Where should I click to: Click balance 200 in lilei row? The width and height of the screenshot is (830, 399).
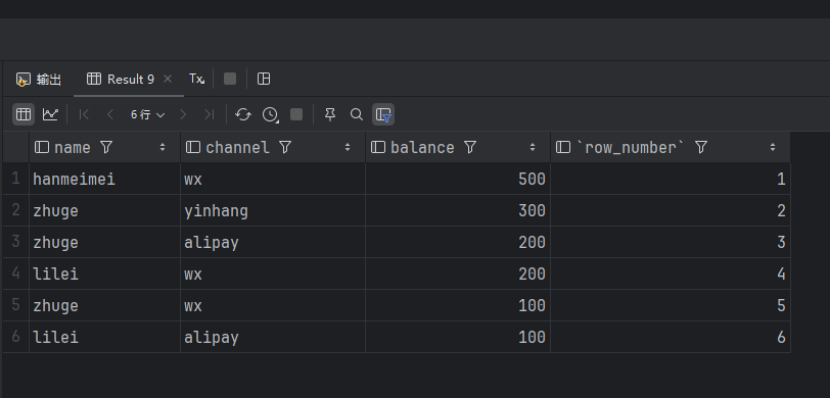pyautogui.click(x=458, y=274)
